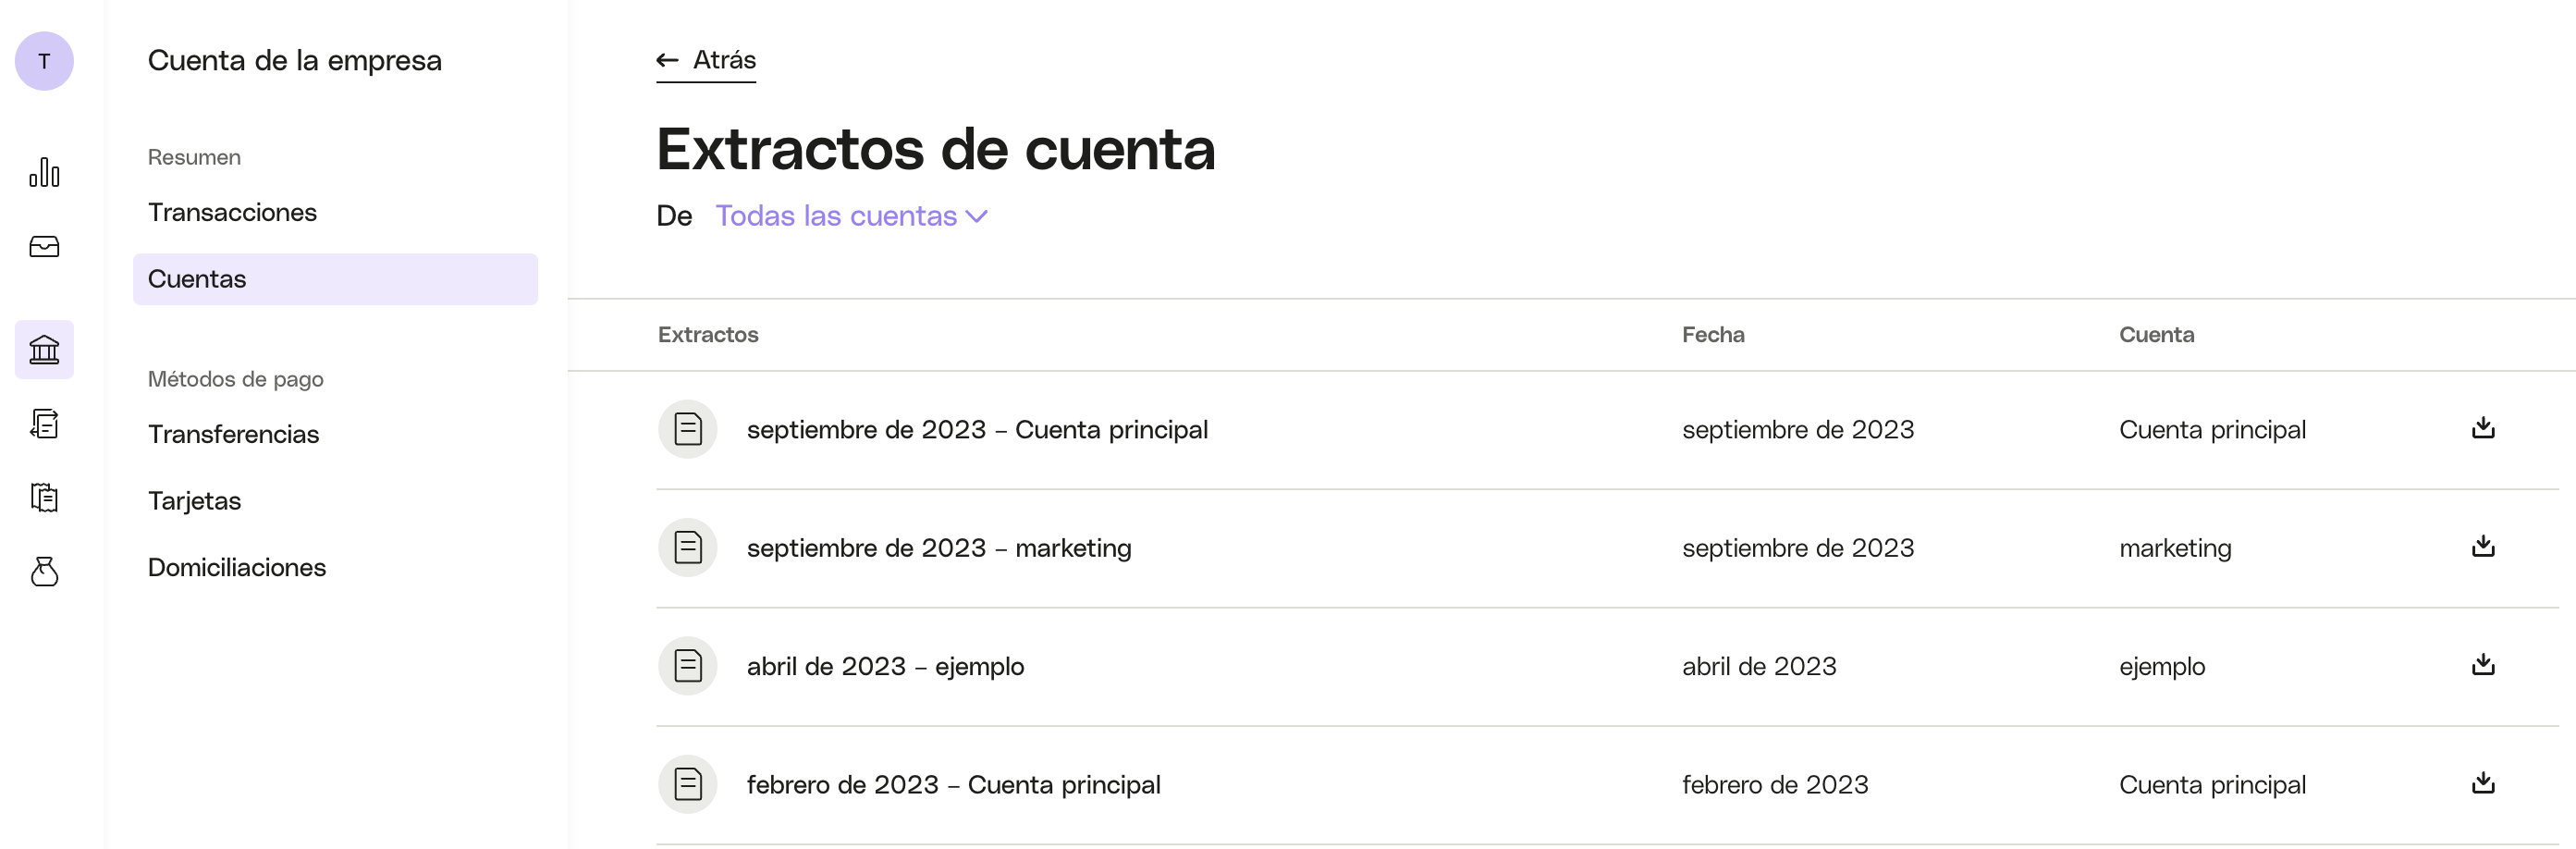The image size is (2576, 849).
Task: Download febrero de 2023 Cuenta principal statement
Action: [x=2482, y=782]
